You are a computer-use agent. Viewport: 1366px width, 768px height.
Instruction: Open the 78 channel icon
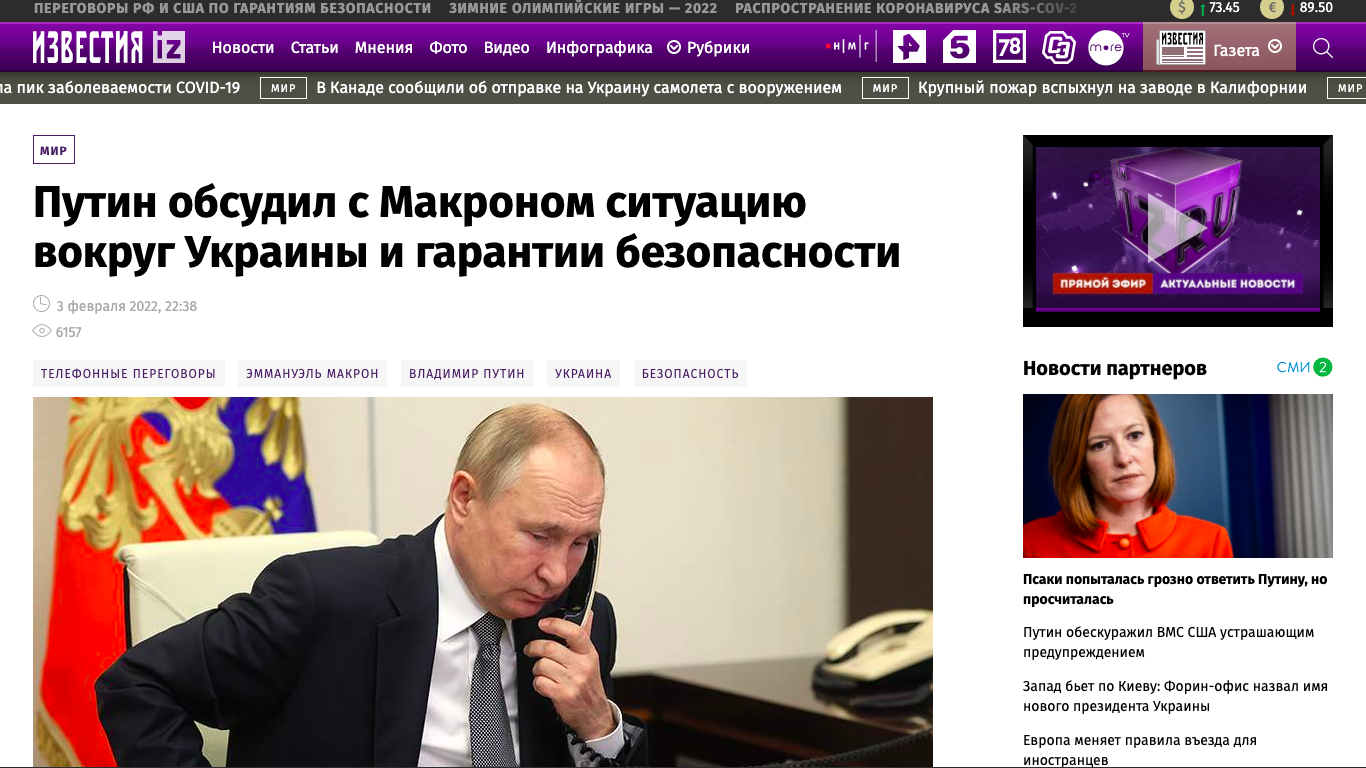tap(1009, 47)
